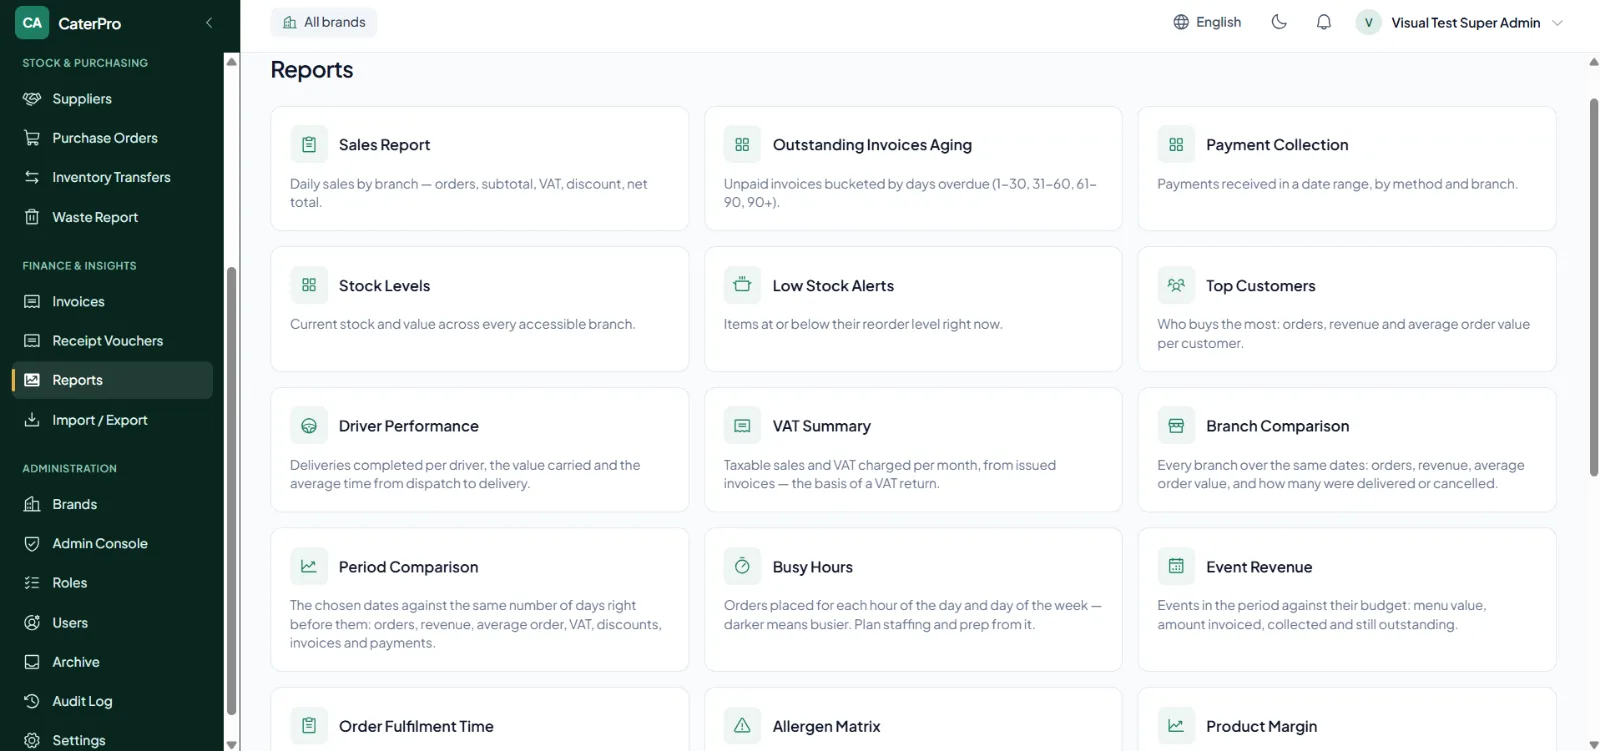Click the Users sidebar icon

(32, 623)
